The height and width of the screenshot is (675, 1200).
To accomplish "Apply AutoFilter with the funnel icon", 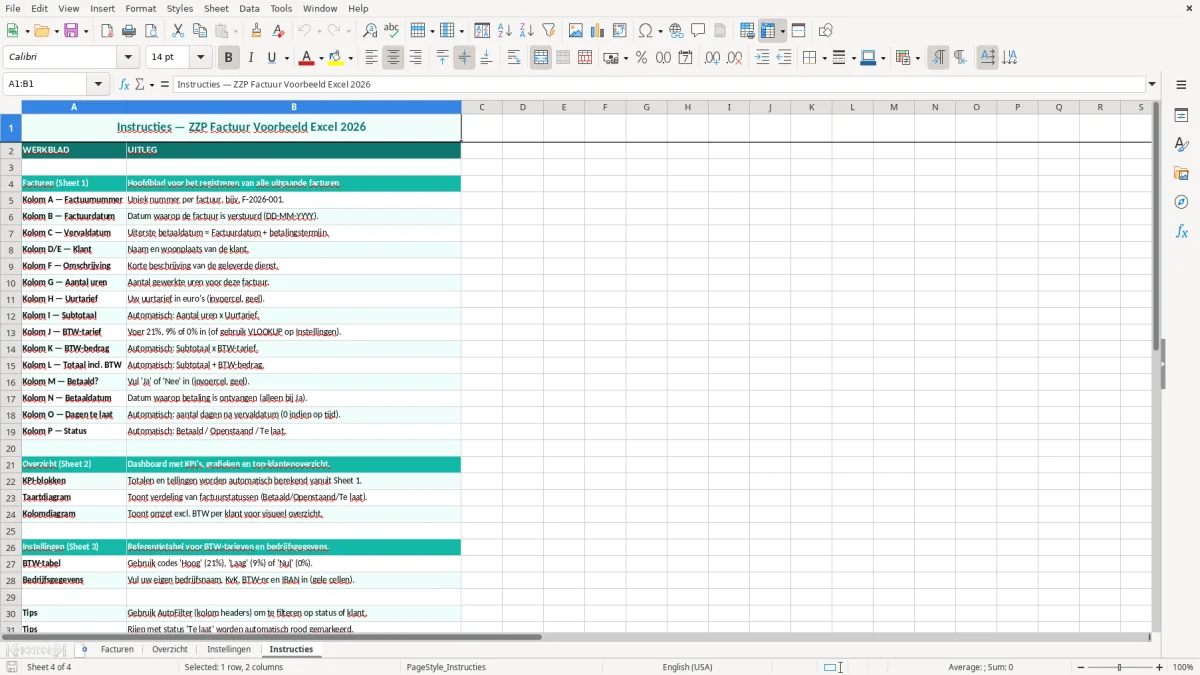I will (x=548, y=31).
